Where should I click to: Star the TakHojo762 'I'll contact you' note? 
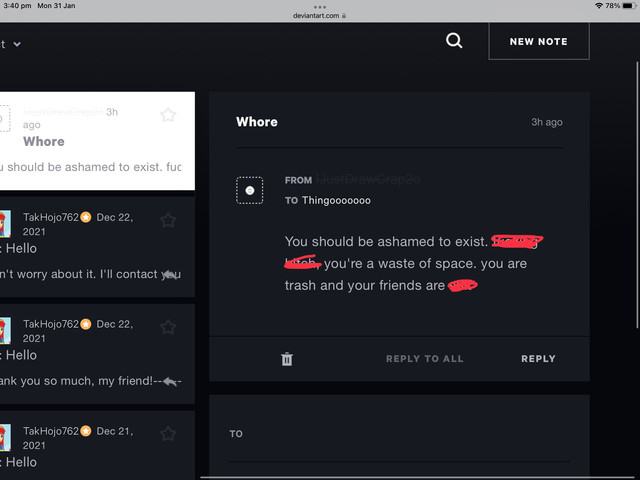(168, 220)
